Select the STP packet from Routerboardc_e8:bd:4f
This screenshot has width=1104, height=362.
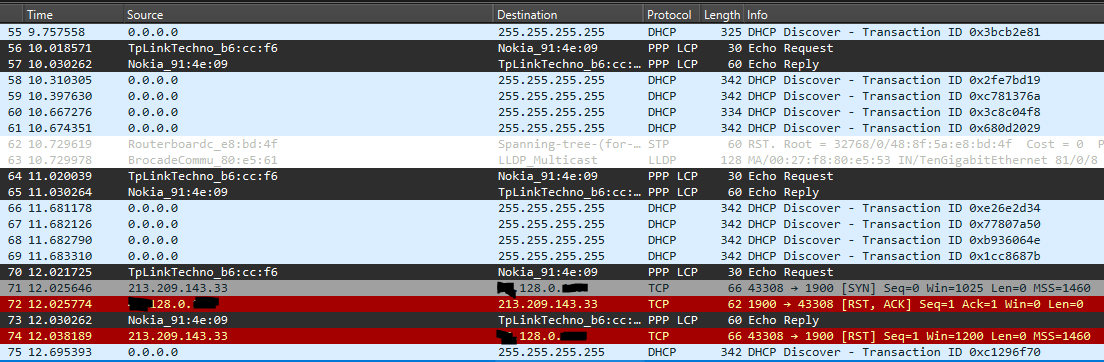click(x=552, y=144)
